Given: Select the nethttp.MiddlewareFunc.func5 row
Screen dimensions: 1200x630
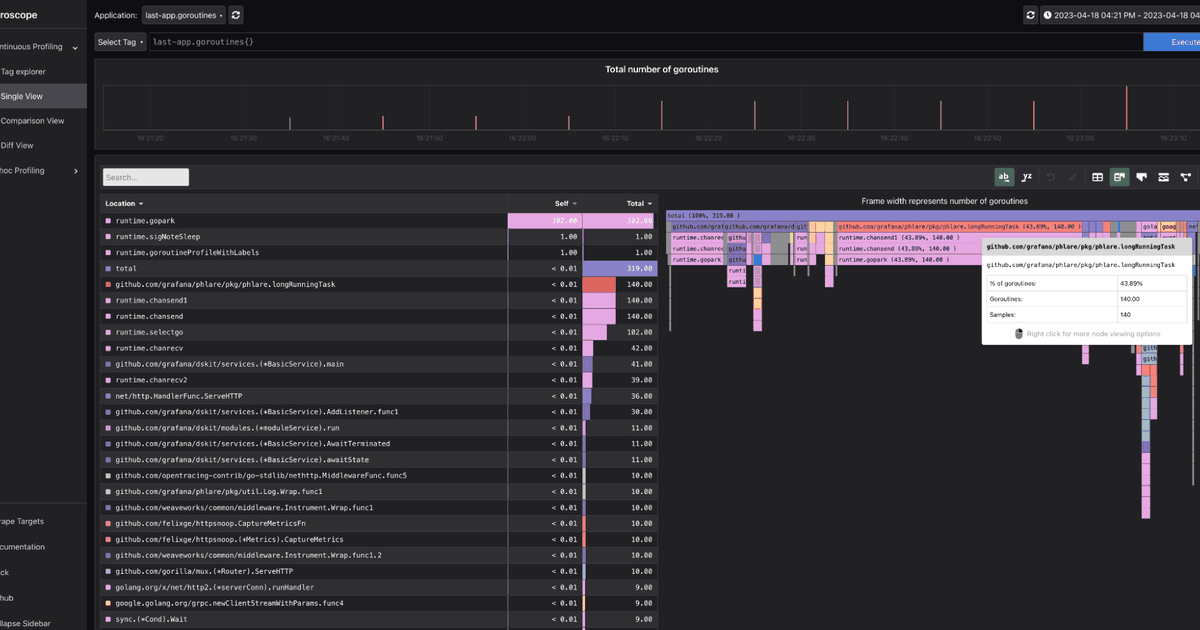Looking at the screenshot, I should click(x=380, y=476).
